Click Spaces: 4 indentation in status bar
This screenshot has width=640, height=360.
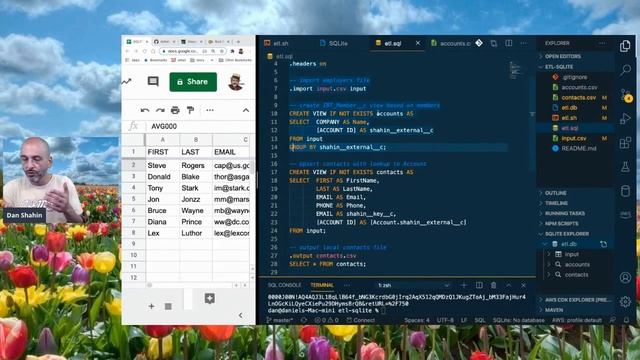click(x=417, y=320)
